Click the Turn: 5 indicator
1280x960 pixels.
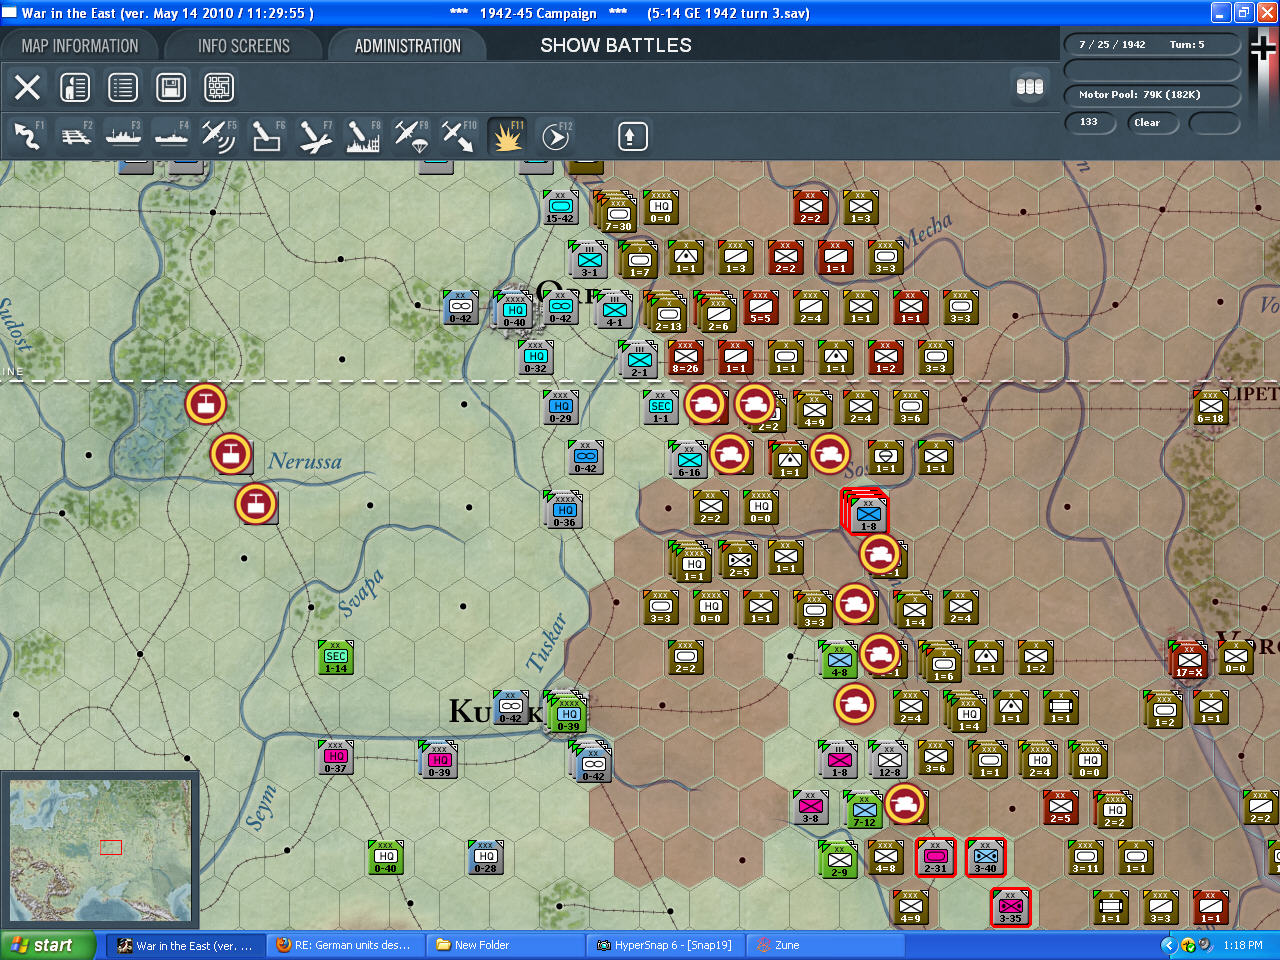pos(1187,45)
